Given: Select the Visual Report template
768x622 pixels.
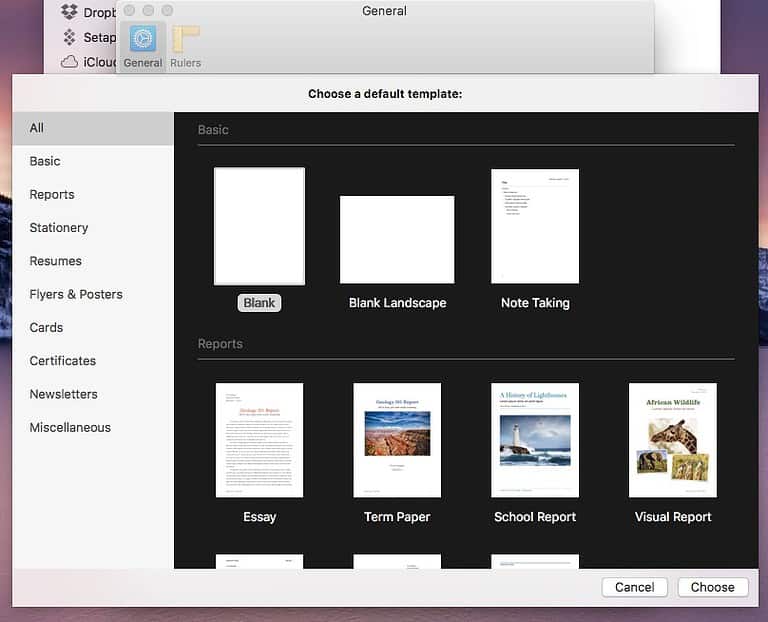Looking at the screenshot, I should [673, 440].
